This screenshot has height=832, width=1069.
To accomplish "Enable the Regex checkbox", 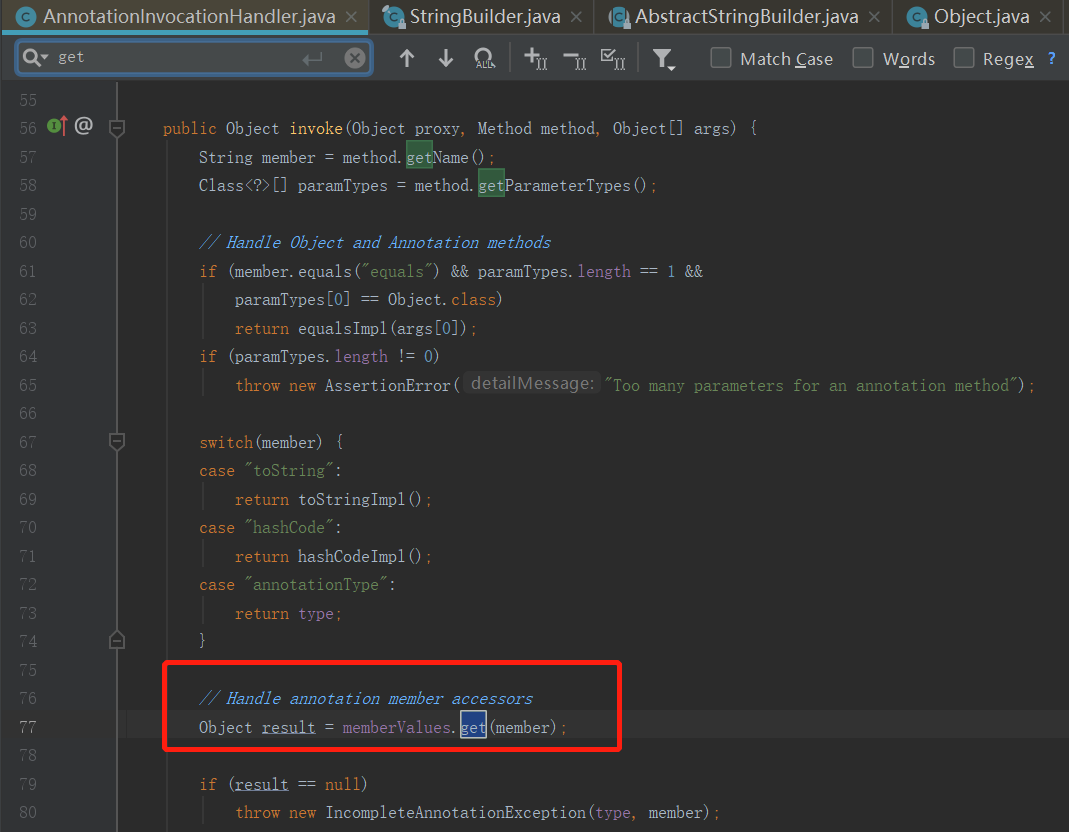I will (963, 59).
